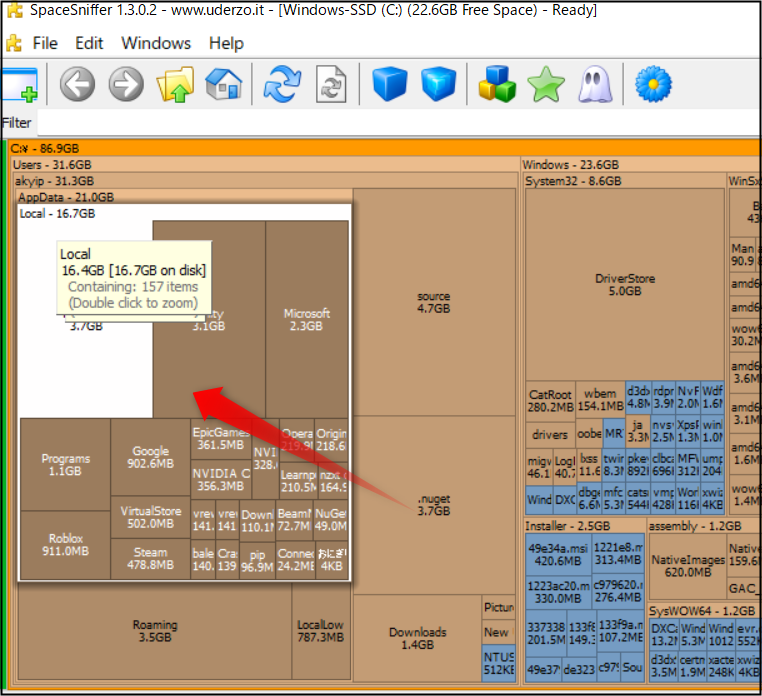762x696 pixels.
Task: Open the Windows menu
Action: pos(156,43)
